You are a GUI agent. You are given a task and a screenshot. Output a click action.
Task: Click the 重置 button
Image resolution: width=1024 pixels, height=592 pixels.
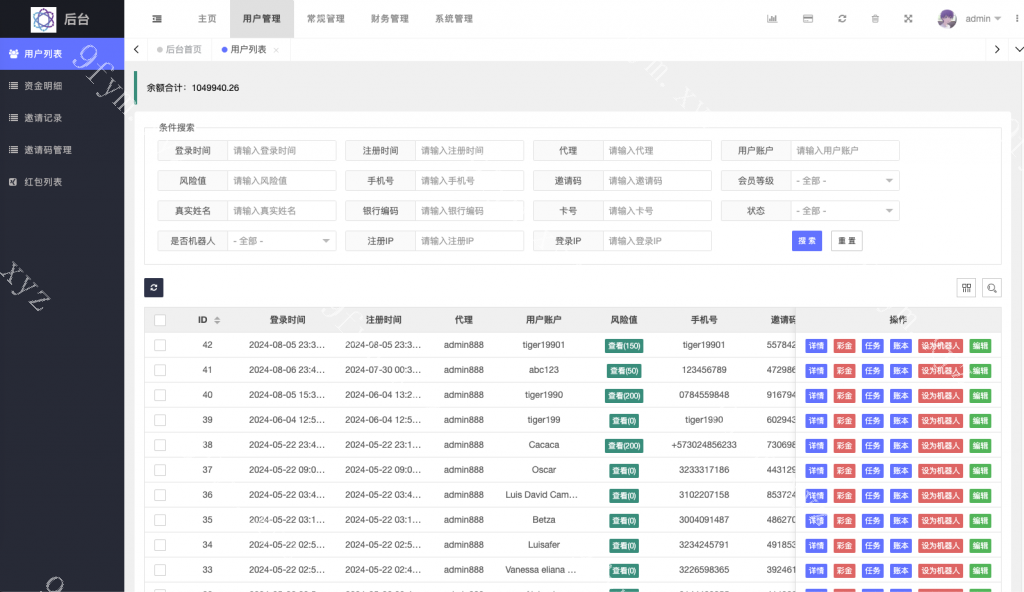point(847,241)
